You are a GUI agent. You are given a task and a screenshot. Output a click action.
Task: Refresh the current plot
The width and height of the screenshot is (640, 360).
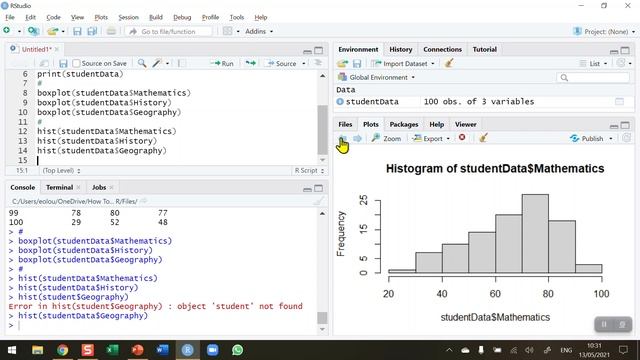[x=627, y=138]
